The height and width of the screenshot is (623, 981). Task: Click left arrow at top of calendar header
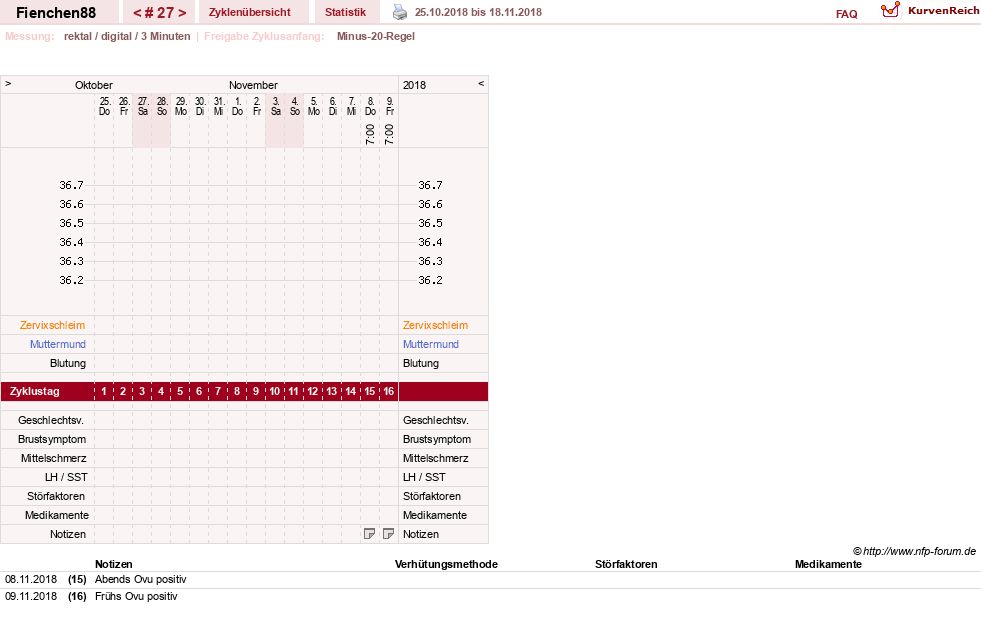pos(8,83)
